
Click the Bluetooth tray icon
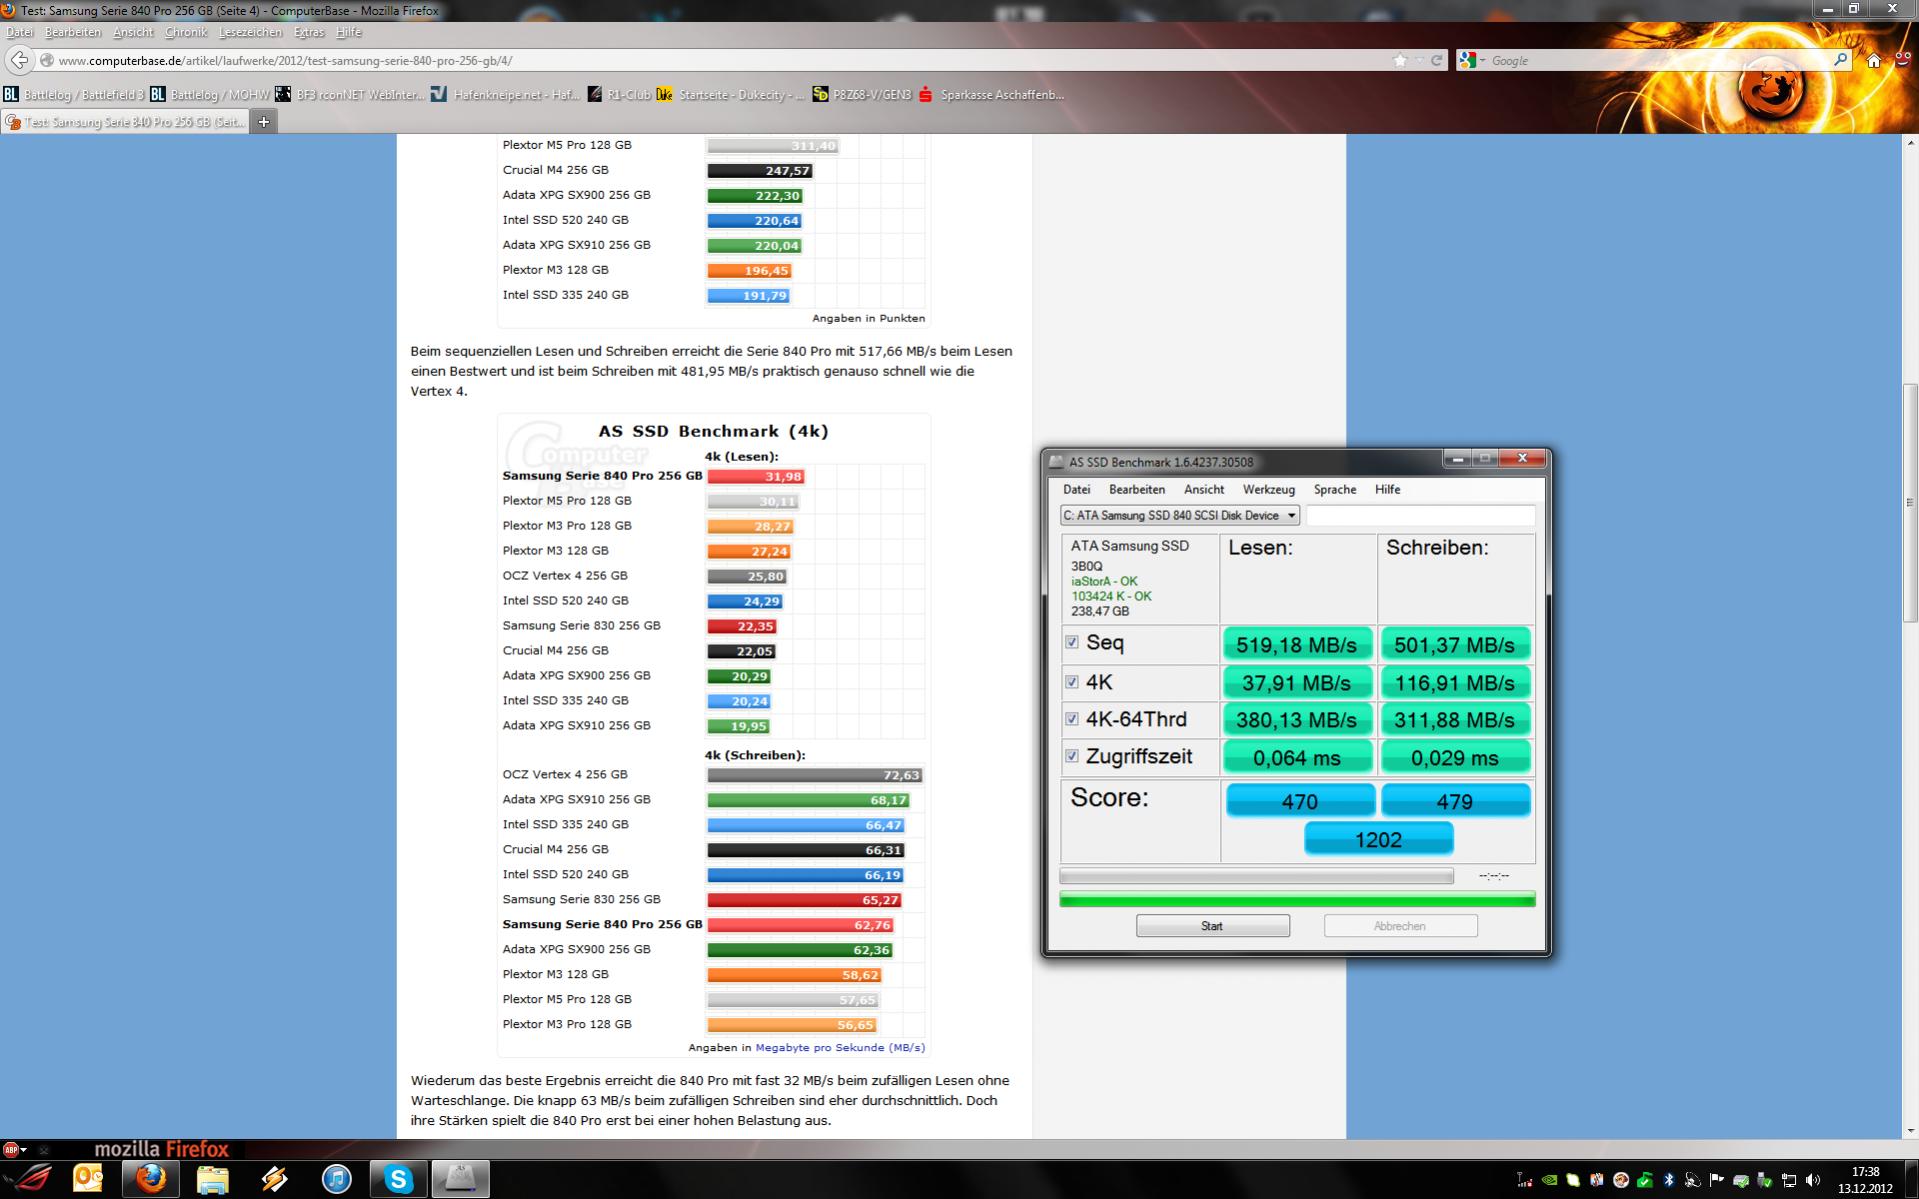pyautogui.click(x=1668, y=1180)
